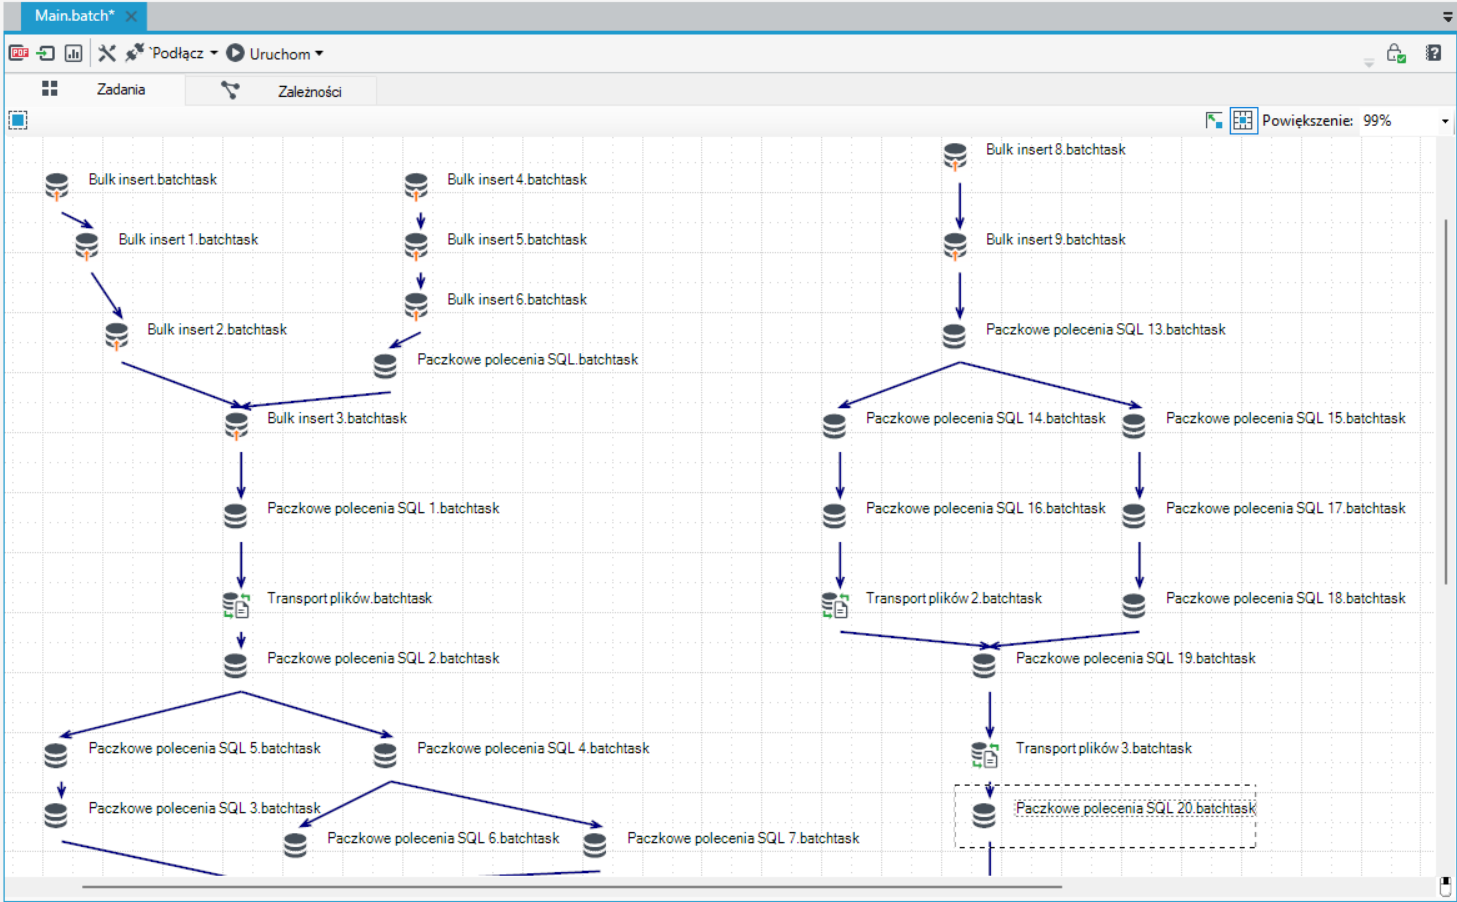Viewport: 1457px width, 902px height.
Task: Switch to the Zależności tab
Action: click(282, 91)
